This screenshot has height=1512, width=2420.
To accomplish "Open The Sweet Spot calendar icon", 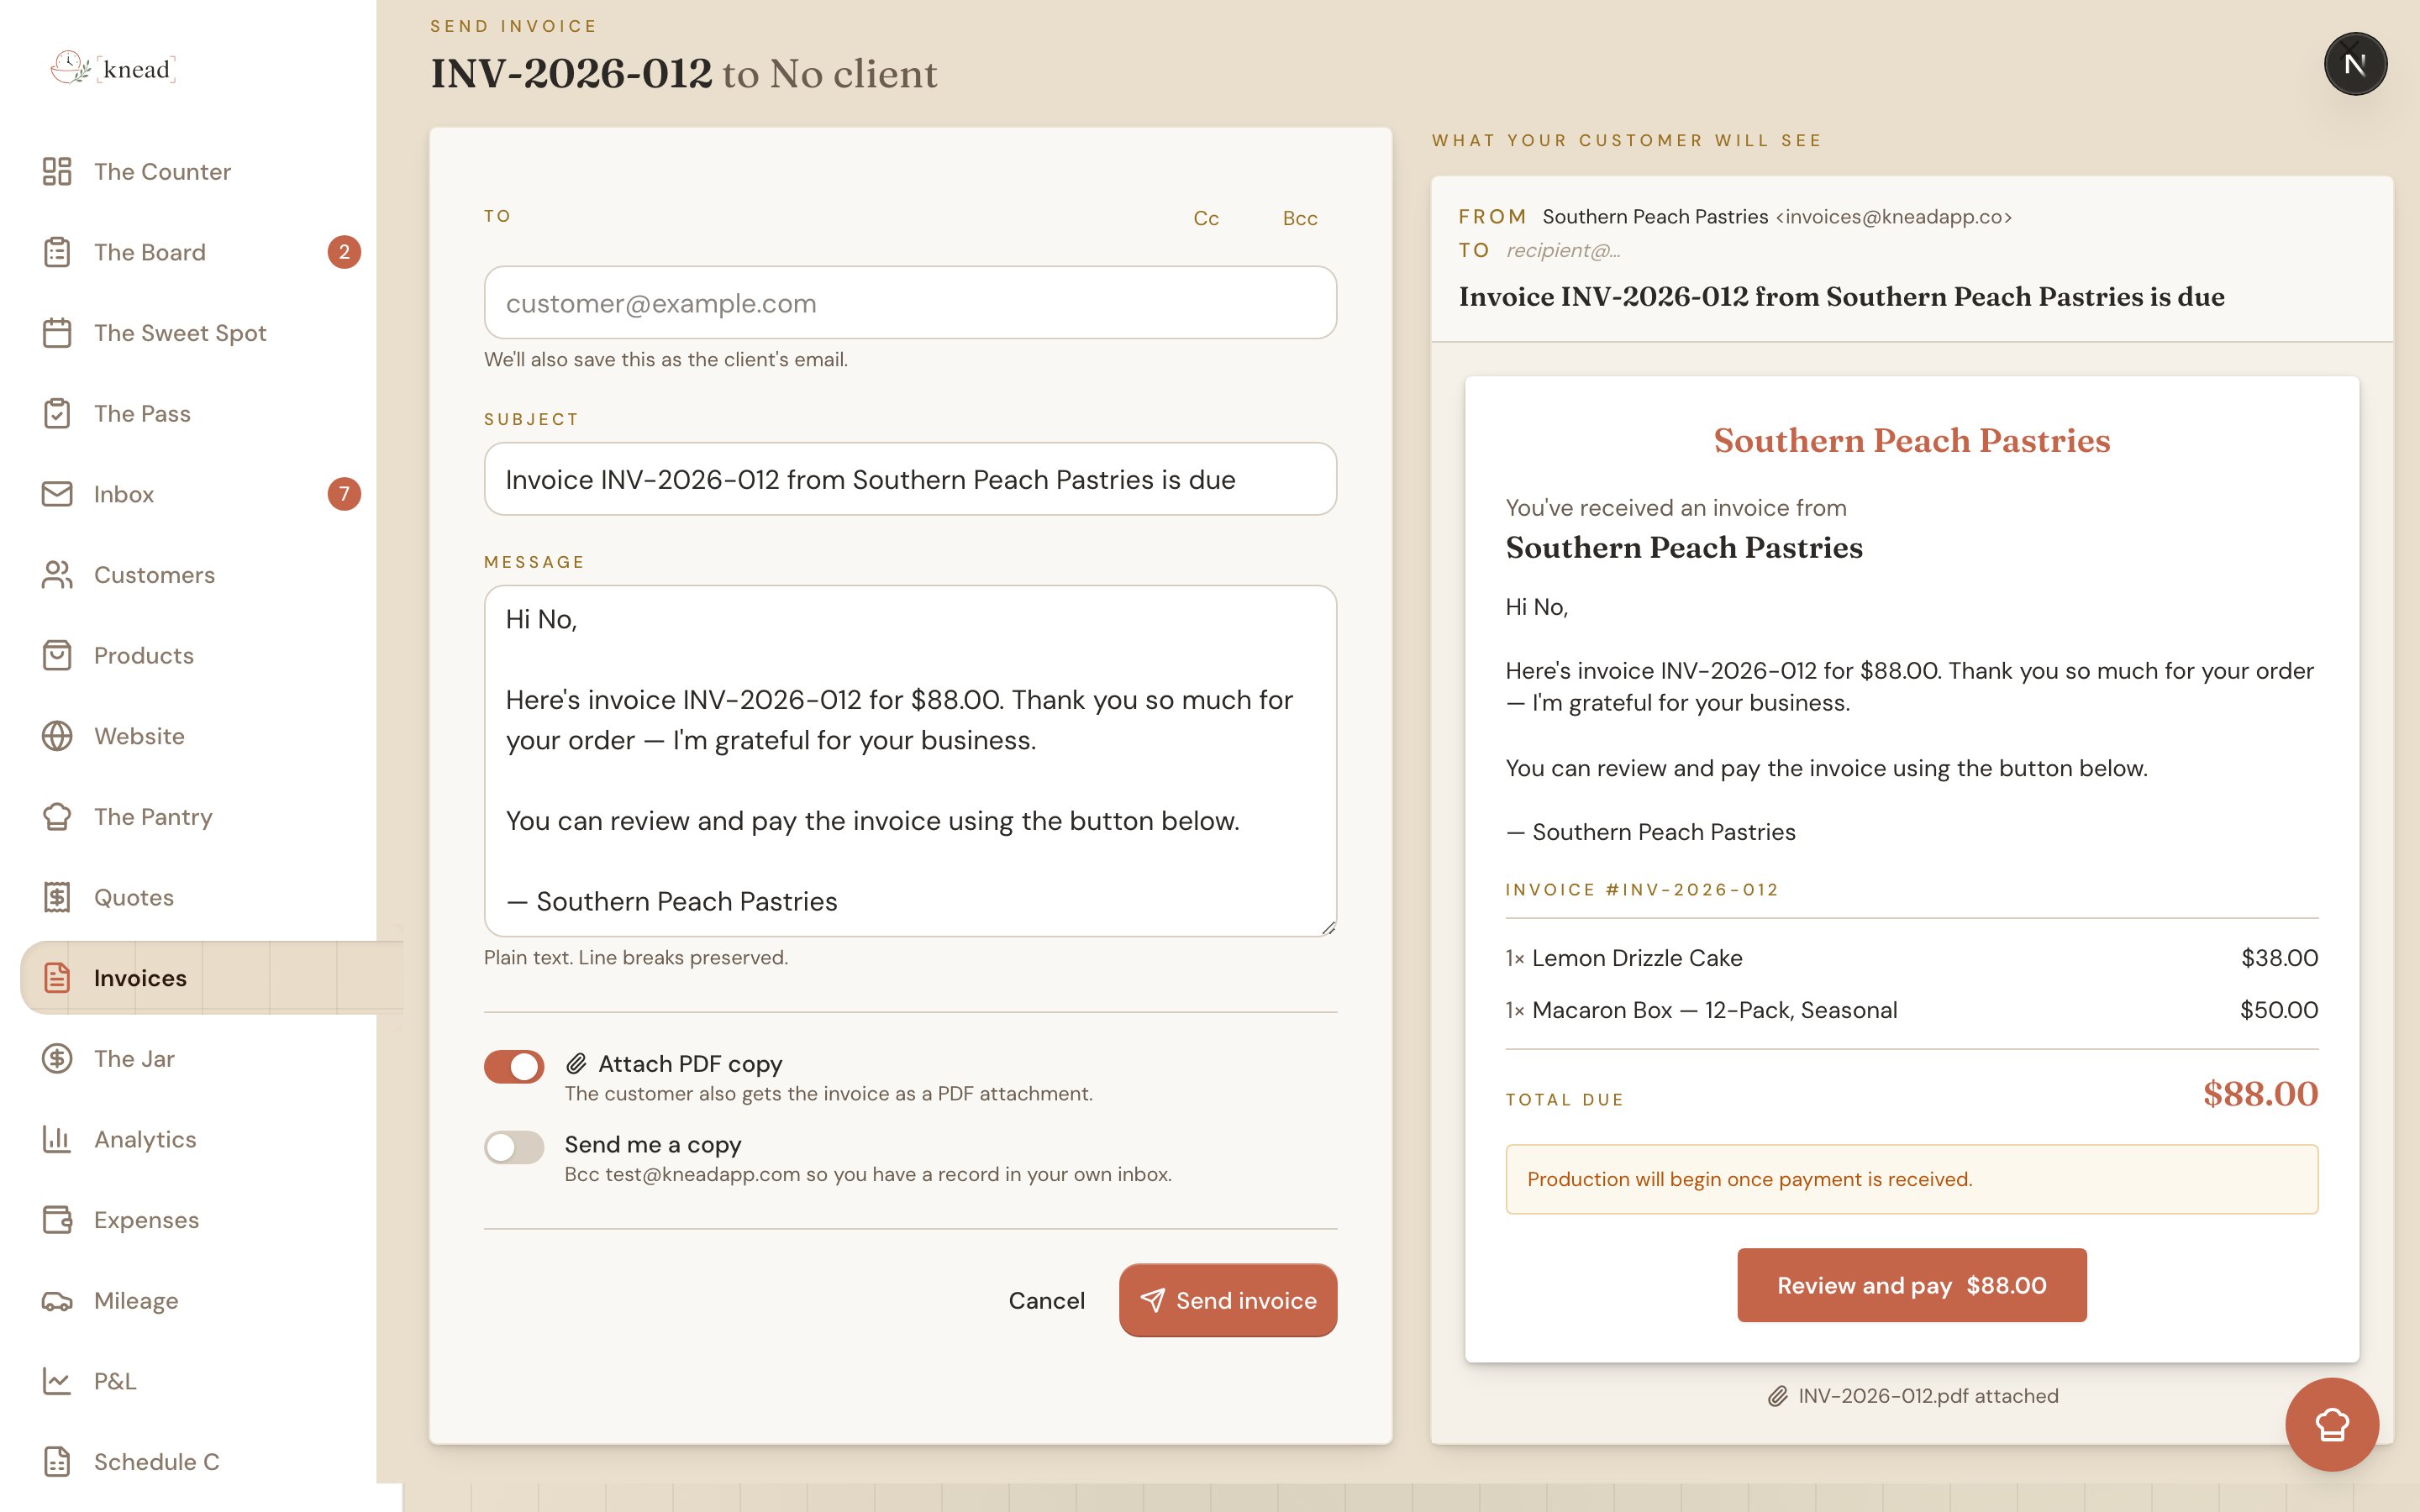I will click(57, 333).
